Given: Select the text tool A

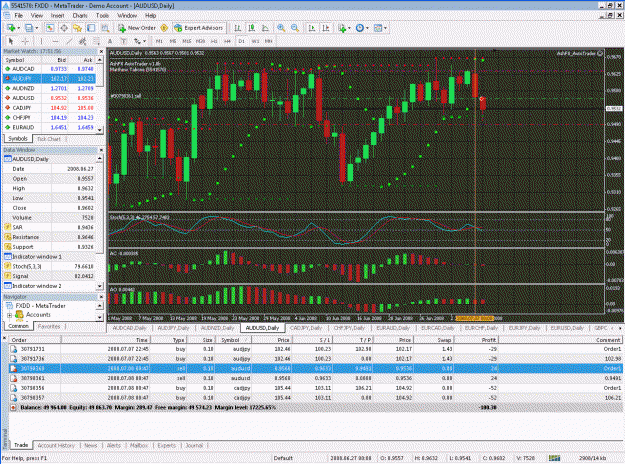Looking at the screenshot, I should click(x=110, y=41).
